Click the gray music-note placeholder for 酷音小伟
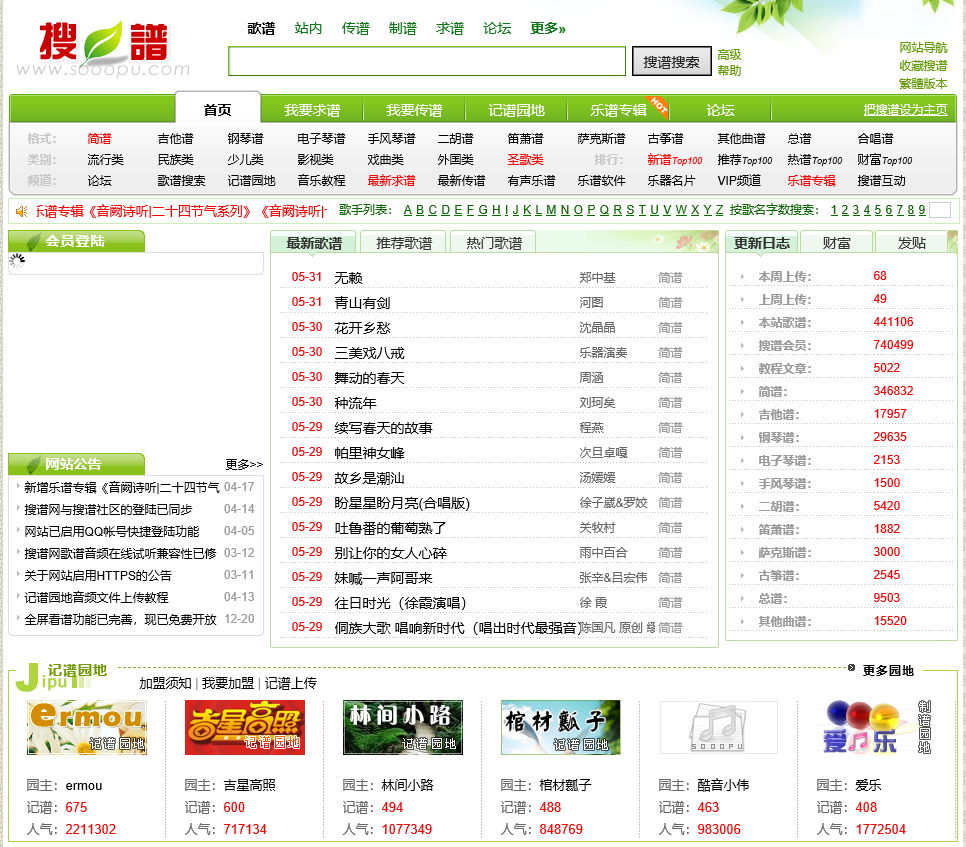Screen dimensions: 966x847 point(716,728)
